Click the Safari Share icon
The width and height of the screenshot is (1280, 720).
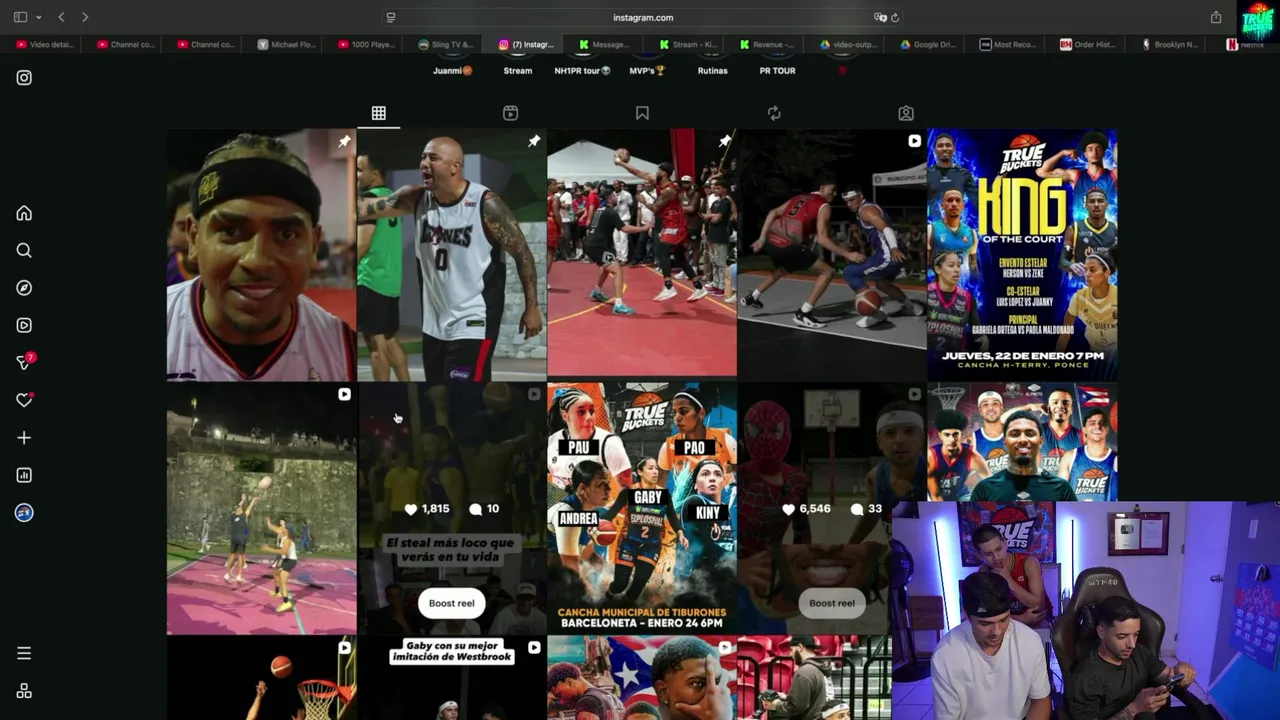1216,17
